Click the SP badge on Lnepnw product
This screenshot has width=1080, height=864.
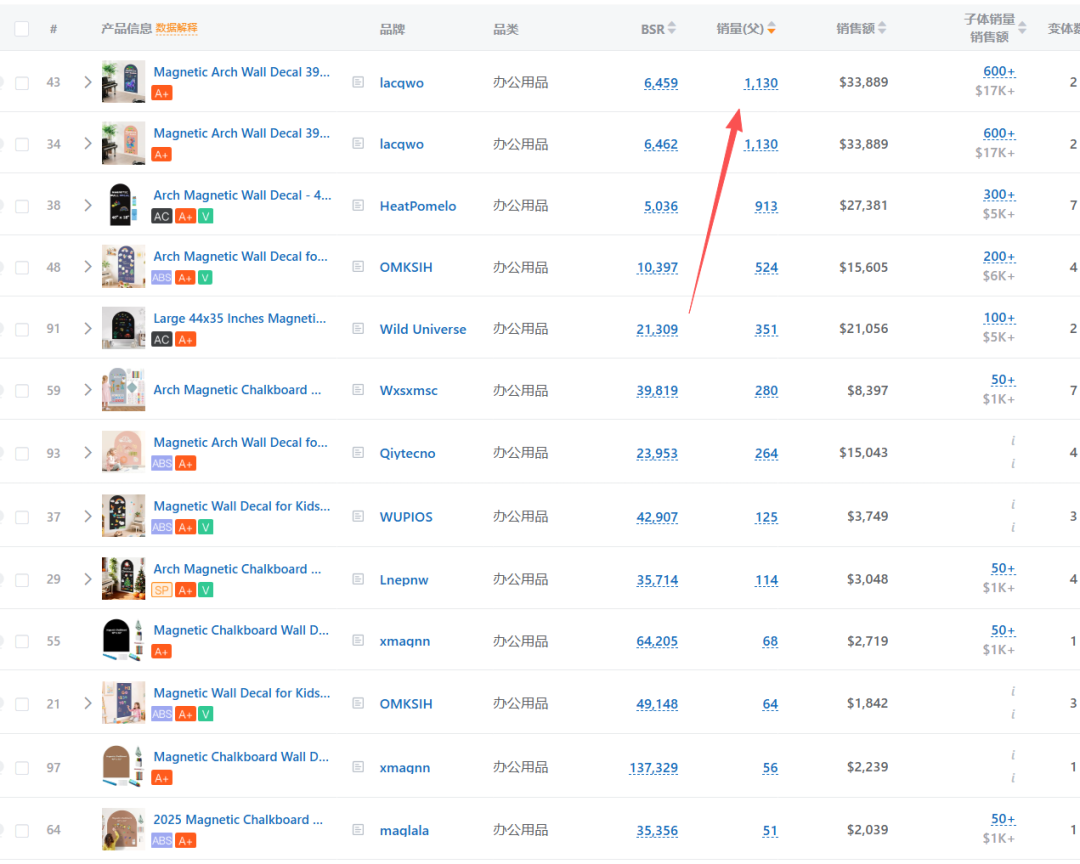(161, 590)
